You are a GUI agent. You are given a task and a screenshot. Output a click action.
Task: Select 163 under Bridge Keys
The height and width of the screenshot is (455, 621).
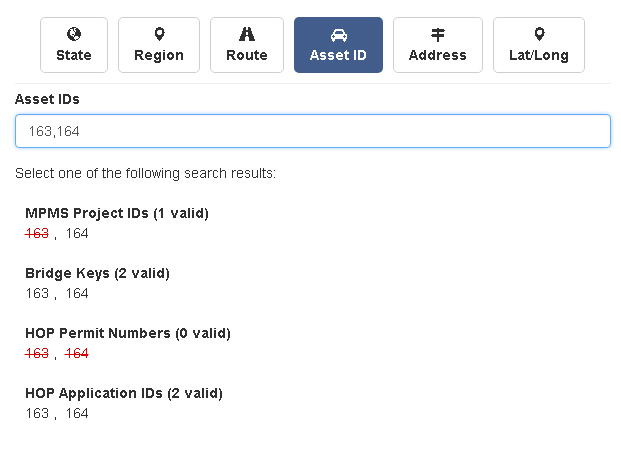(x=37, y=293)
